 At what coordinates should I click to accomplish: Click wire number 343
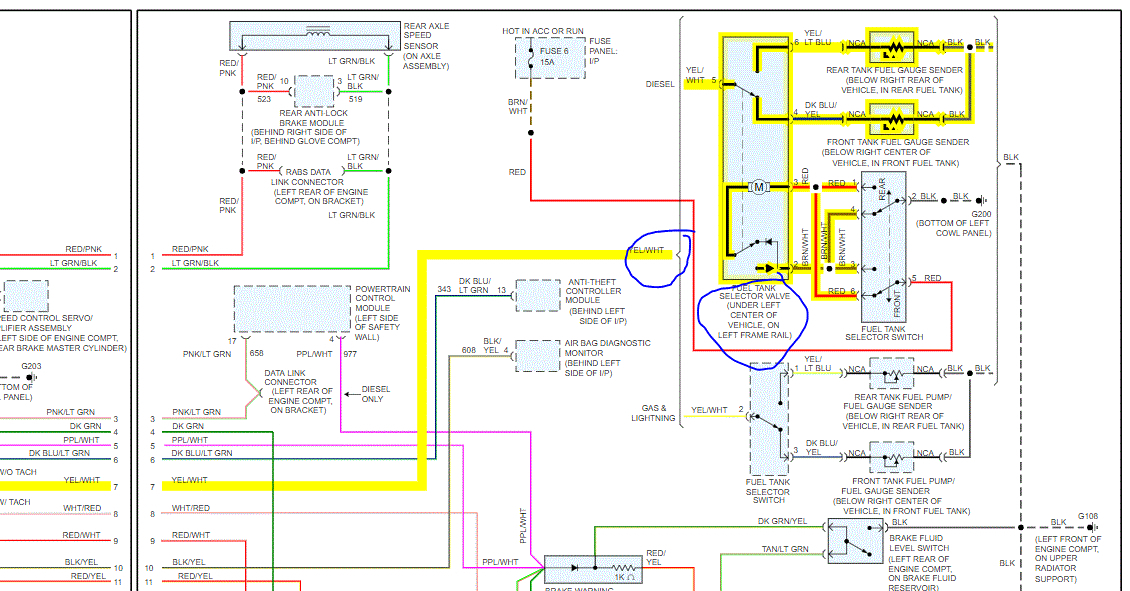click(444, 289)
